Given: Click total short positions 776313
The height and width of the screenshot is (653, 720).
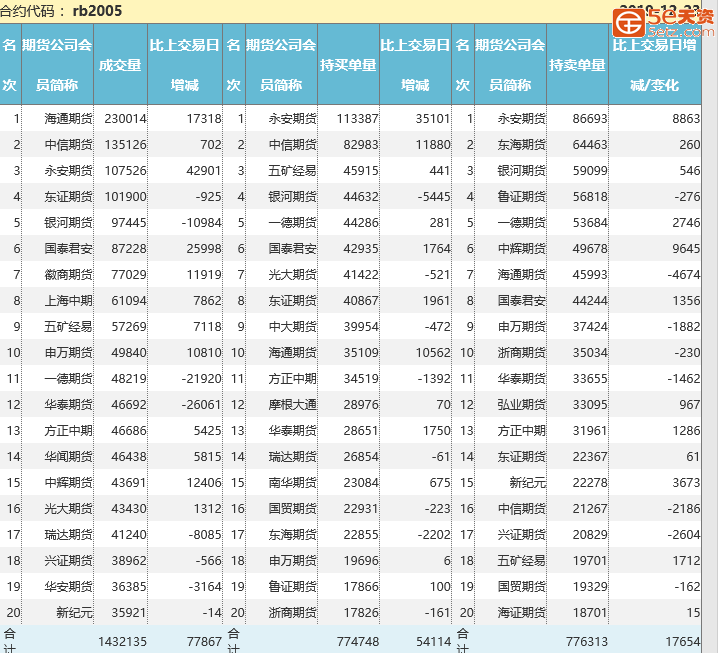Looking at the screenshot, I should click(586, 642).
